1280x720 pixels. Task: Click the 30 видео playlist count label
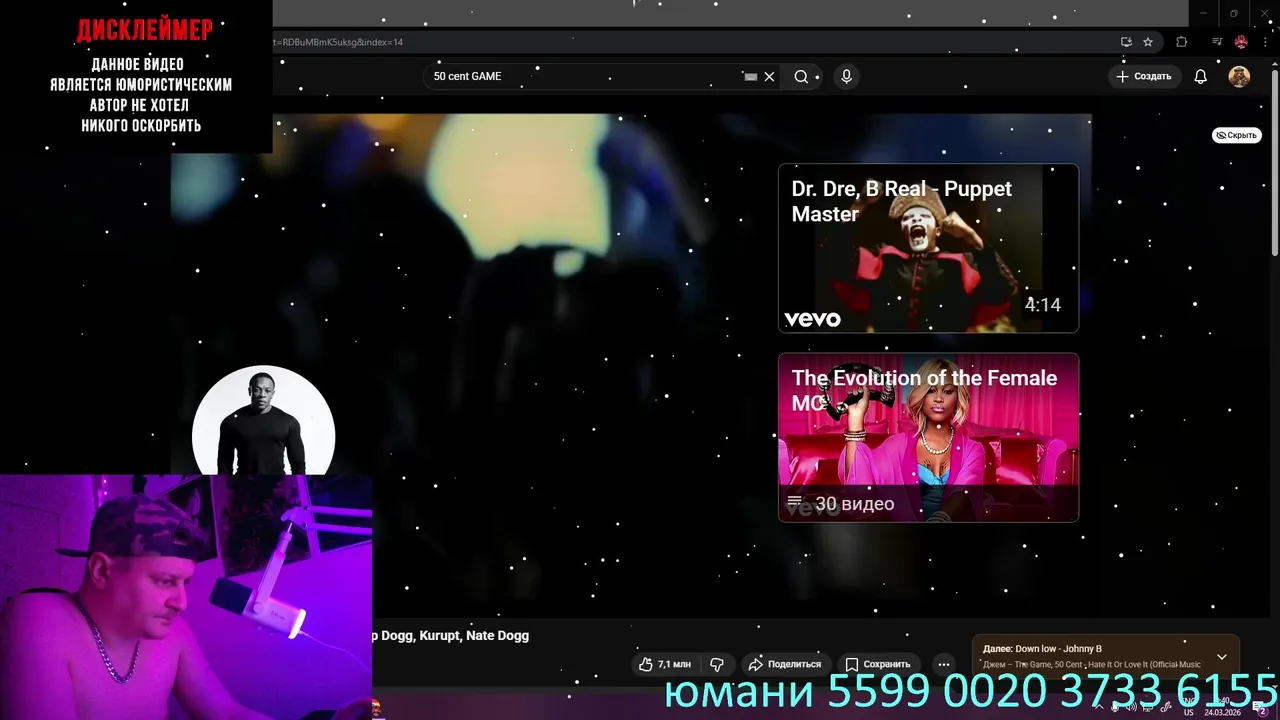pos(854,504)
